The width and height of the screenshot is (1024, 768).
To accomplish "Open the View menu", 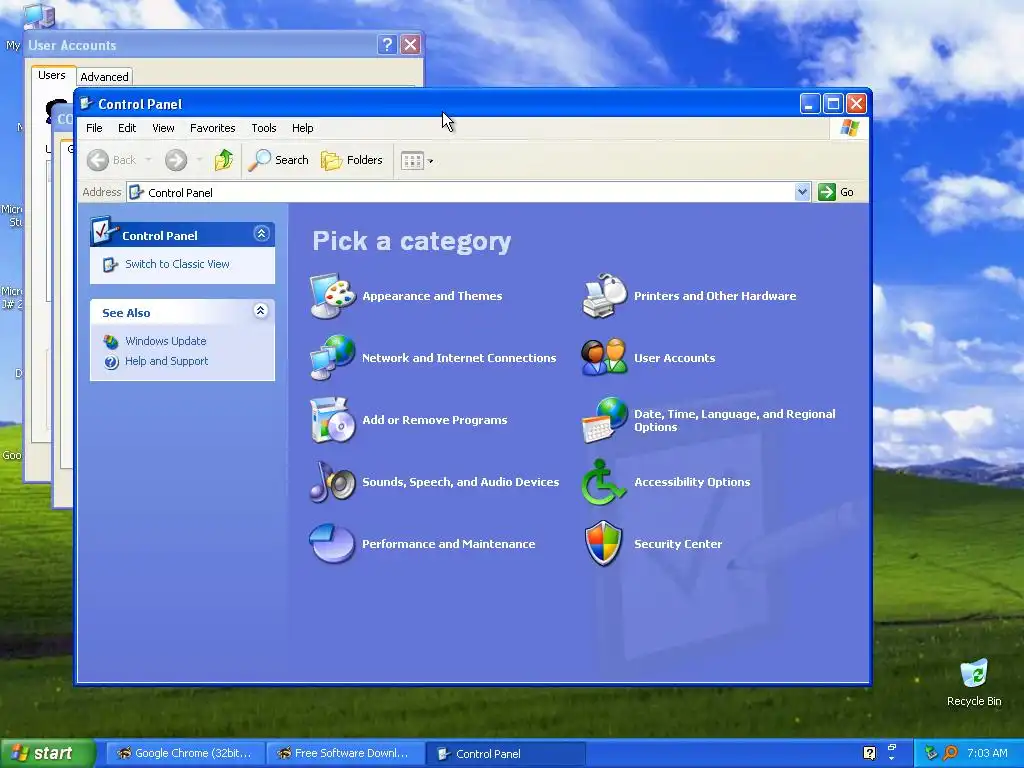I will tap(163, 128).
